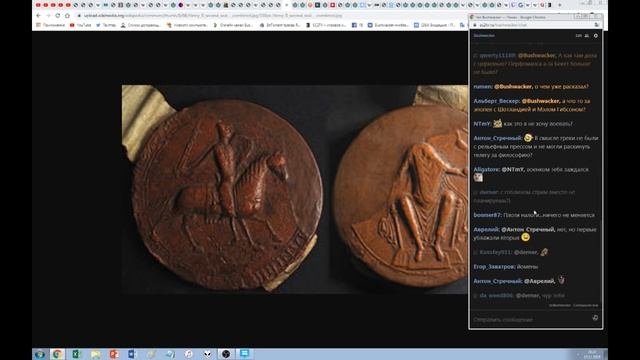Click the right wax seal with seated figure
This screenshot has height=360, width=640.
click(x=401, y=196)
